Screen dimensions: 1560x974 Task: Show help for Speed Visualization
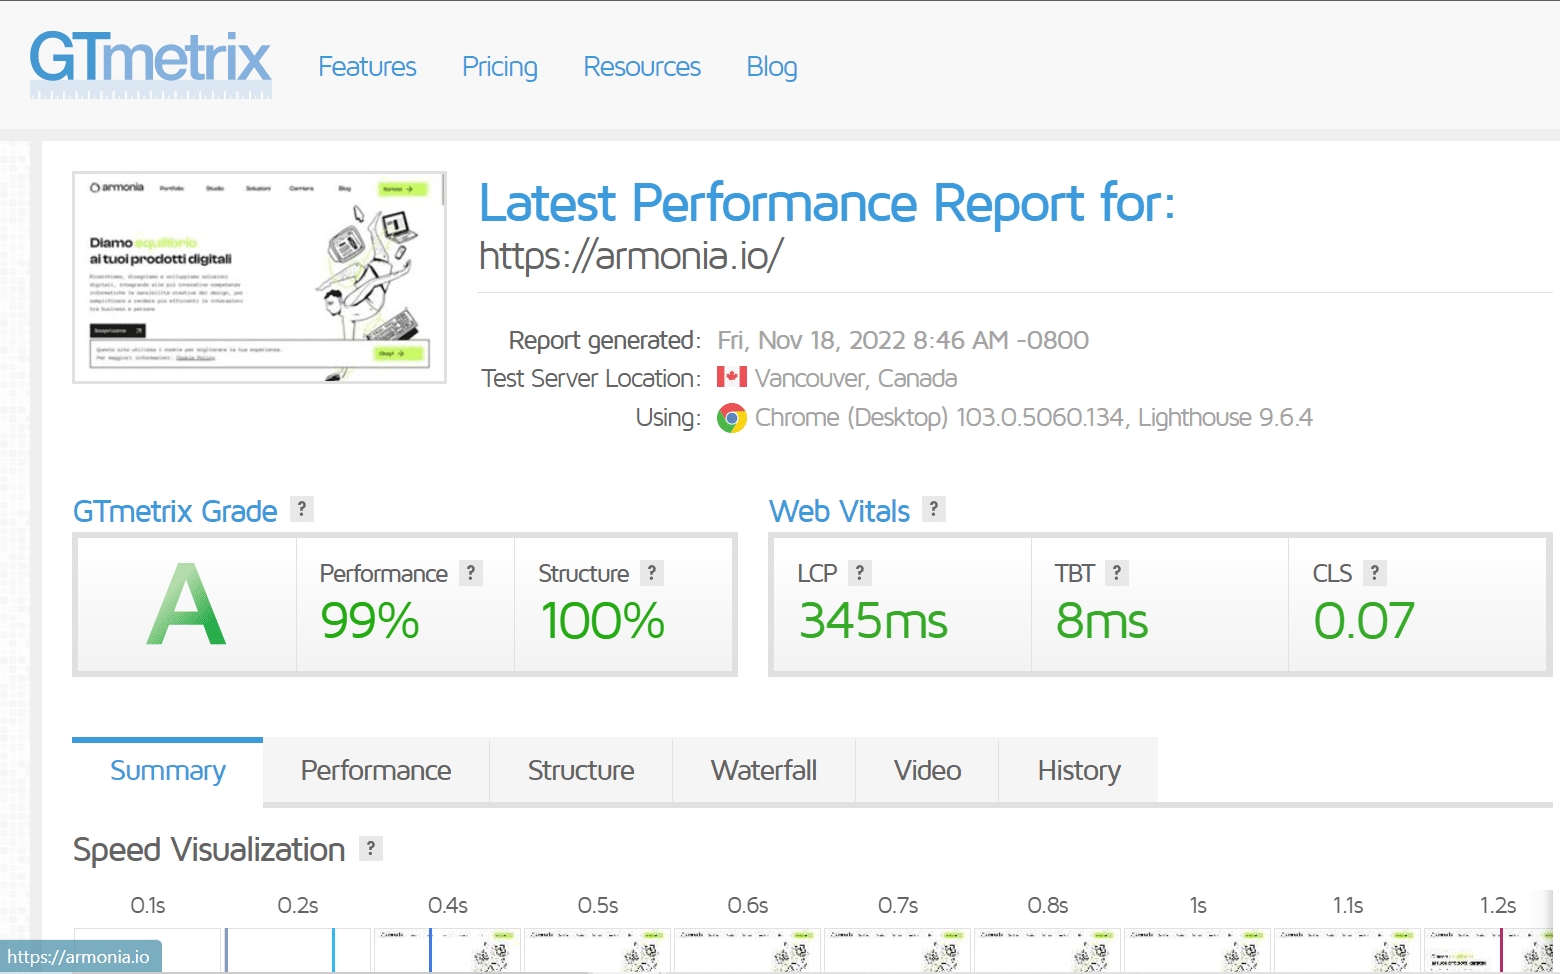[x=371, y=849]
